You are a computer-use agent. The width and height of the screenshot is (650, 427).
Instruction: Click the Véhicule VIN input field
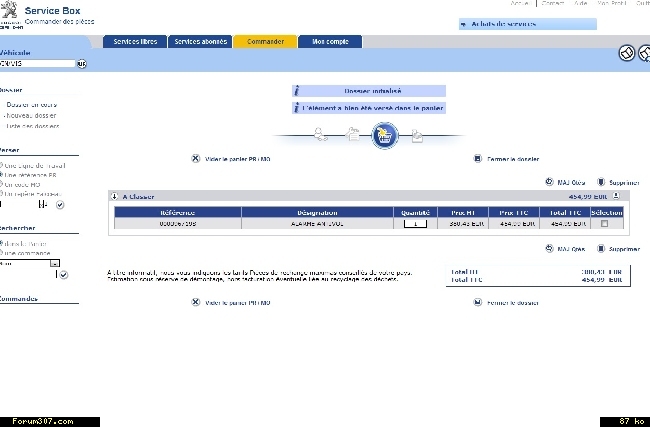coord(37,63)
